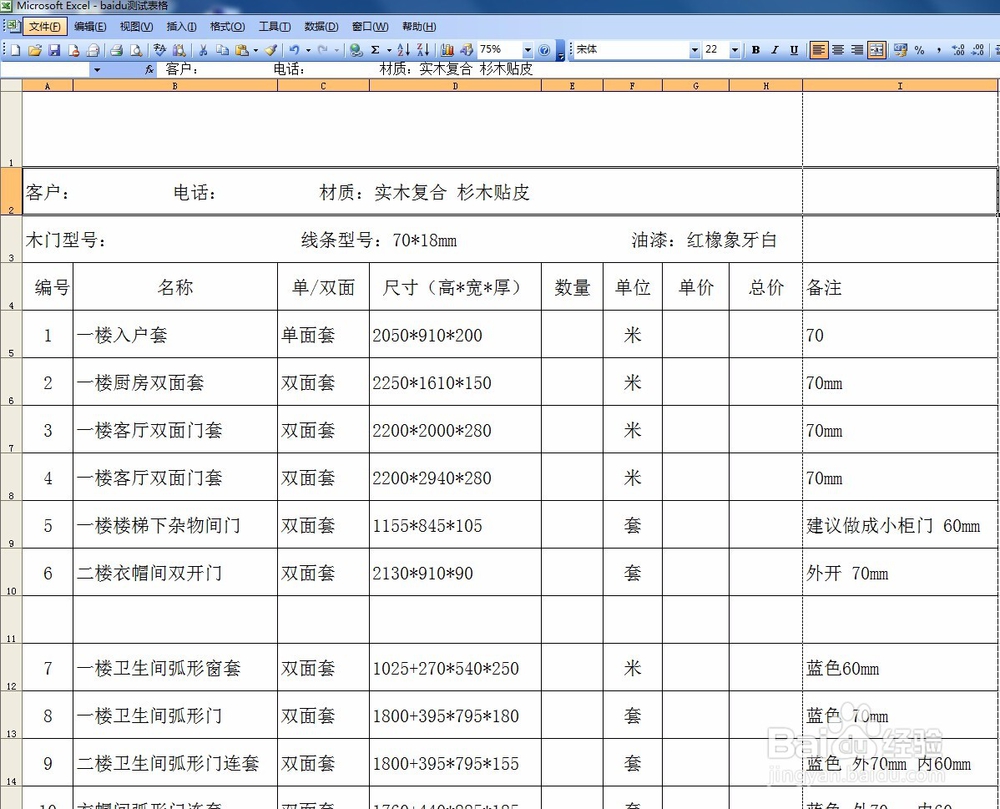Expand the font name dropdown

[695, 50]
